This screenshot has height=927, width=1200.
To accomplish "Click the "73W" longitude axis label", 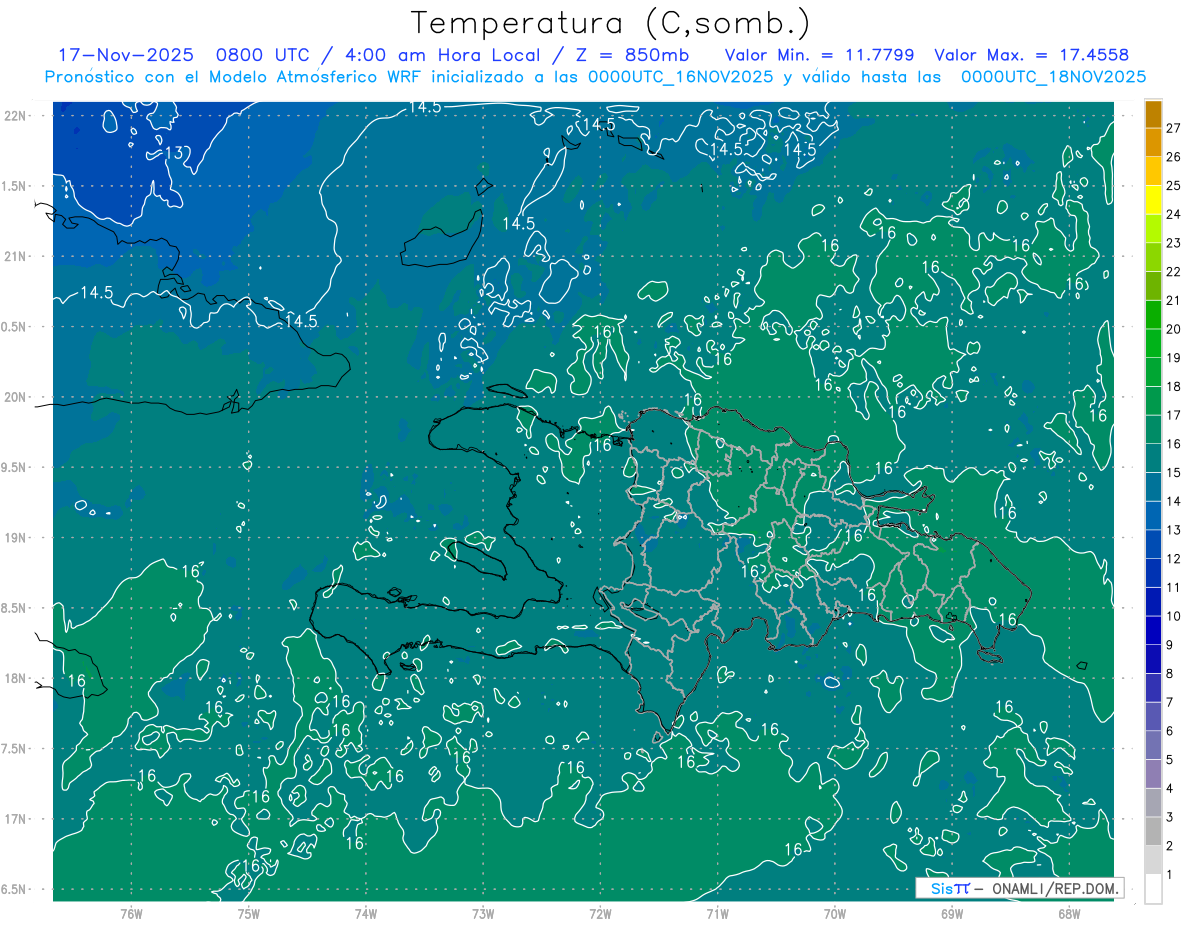I will pos(483,914).
